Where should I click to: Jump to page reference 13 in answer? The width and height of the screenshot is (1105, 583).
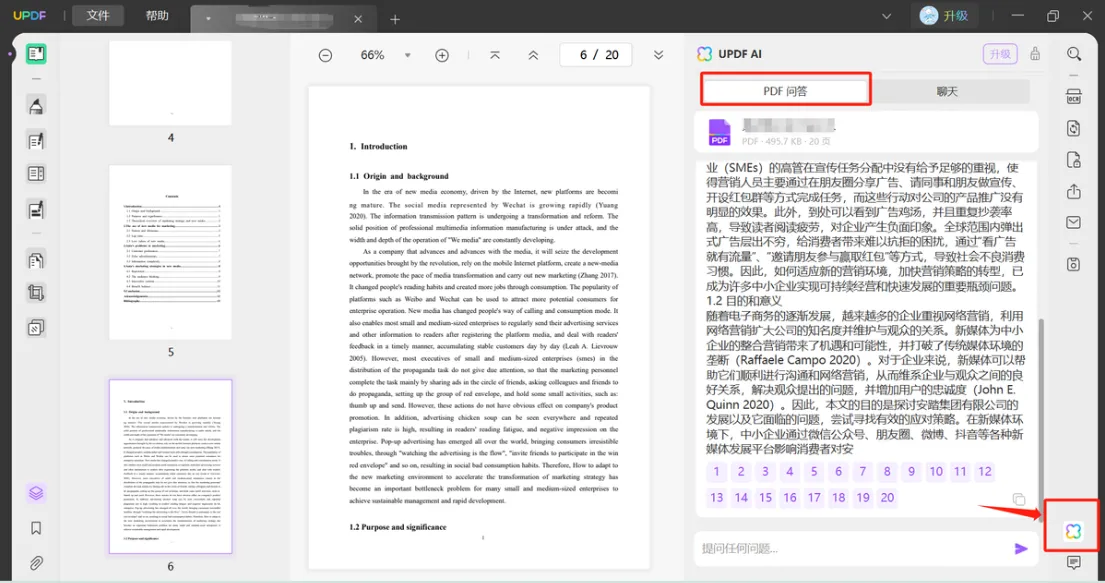click(717, 498)
